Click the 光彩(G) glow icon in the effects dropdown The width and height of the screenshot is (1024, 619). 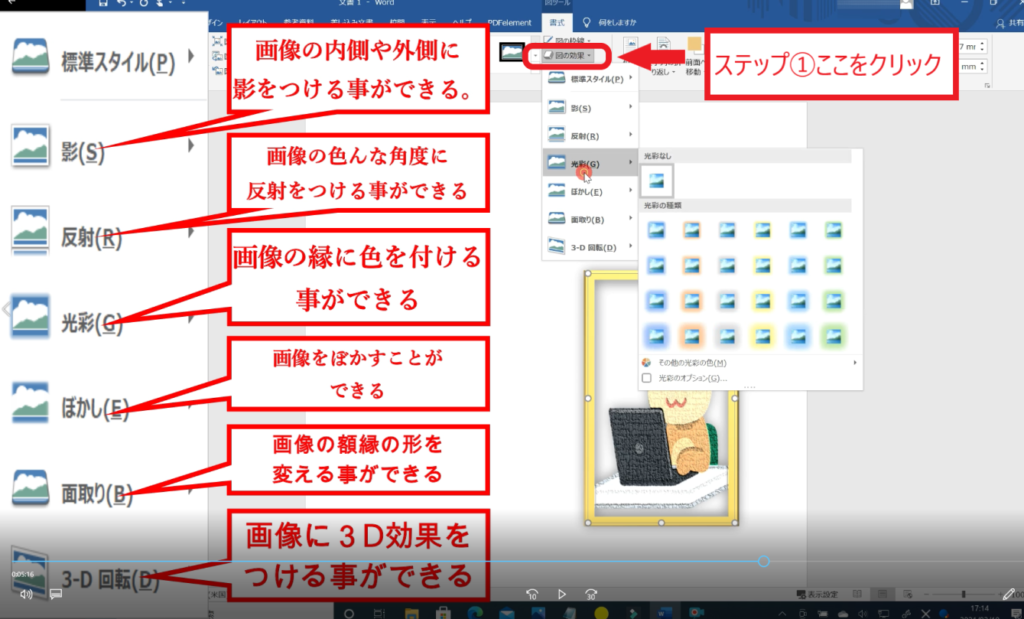click(x=555, y=162)
